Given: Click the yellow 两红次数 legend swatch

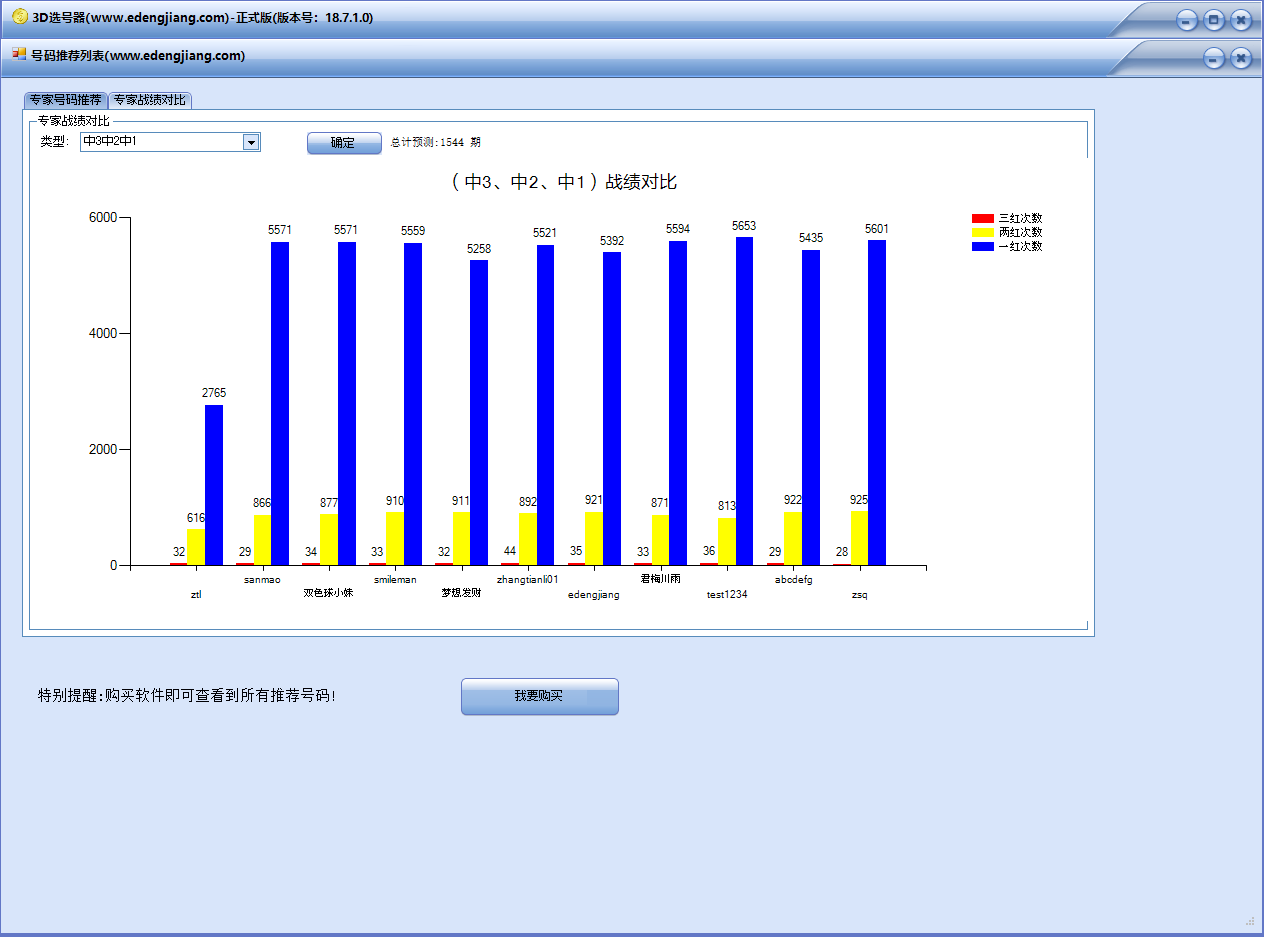Looking at the screenshot, I should point(982,232).
